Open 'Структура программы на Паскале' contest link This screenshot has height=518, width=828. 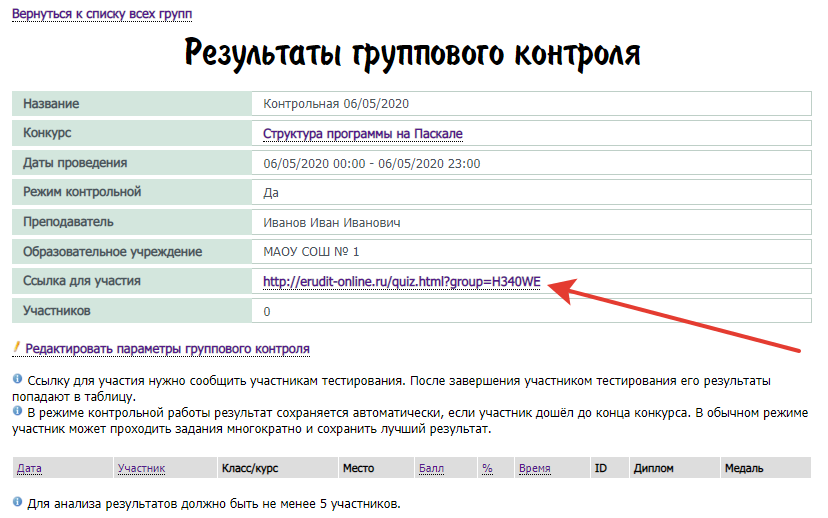tap(363, 134)
